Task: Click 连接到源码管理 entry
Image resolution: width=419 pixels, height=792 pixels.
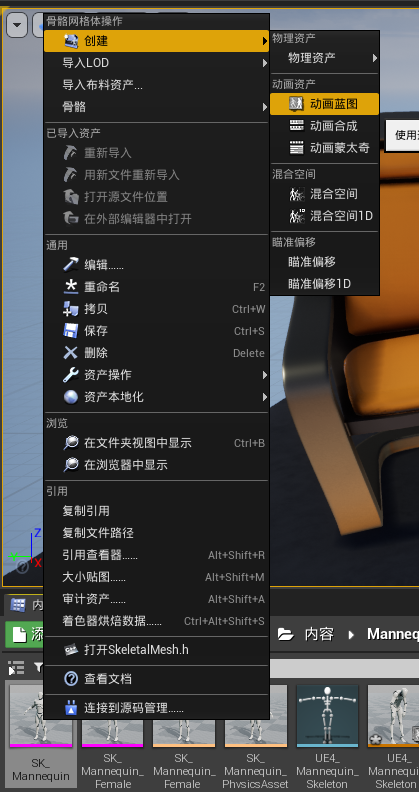Action: (156, 708)
